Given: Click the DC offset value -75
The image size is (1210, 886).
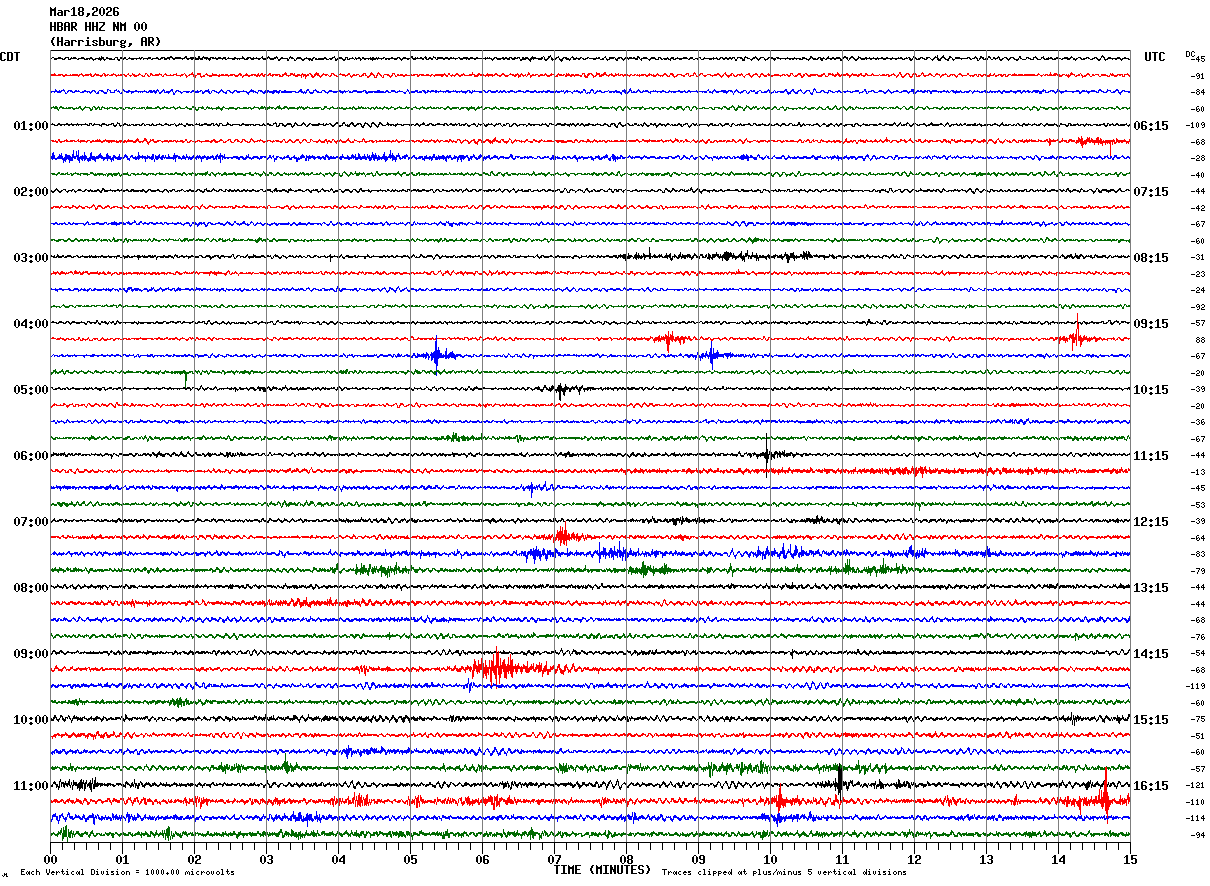Looking at the screenshot, I should [x=1197, y=720].
